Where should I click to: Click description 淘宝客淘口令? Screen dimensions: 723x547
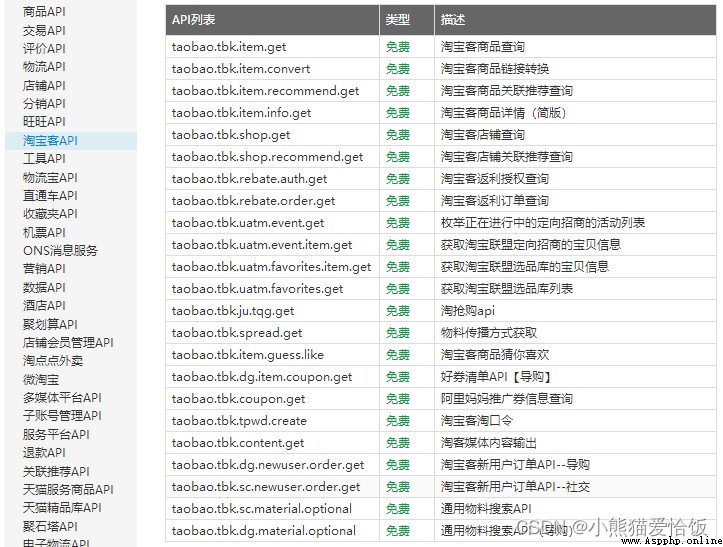point(477,421)
